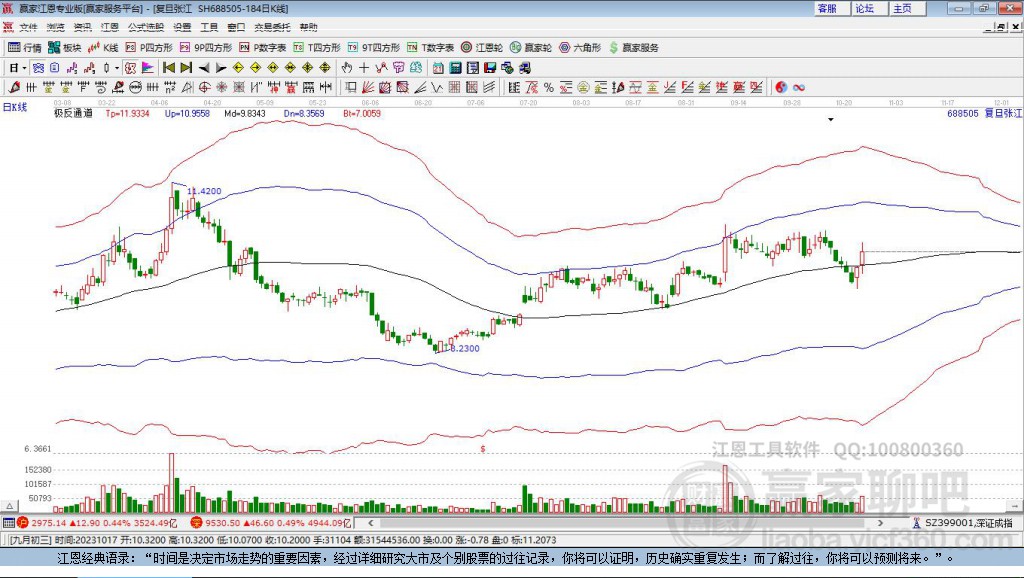Jump to last bar with skip-forward icon

[186, 68]
